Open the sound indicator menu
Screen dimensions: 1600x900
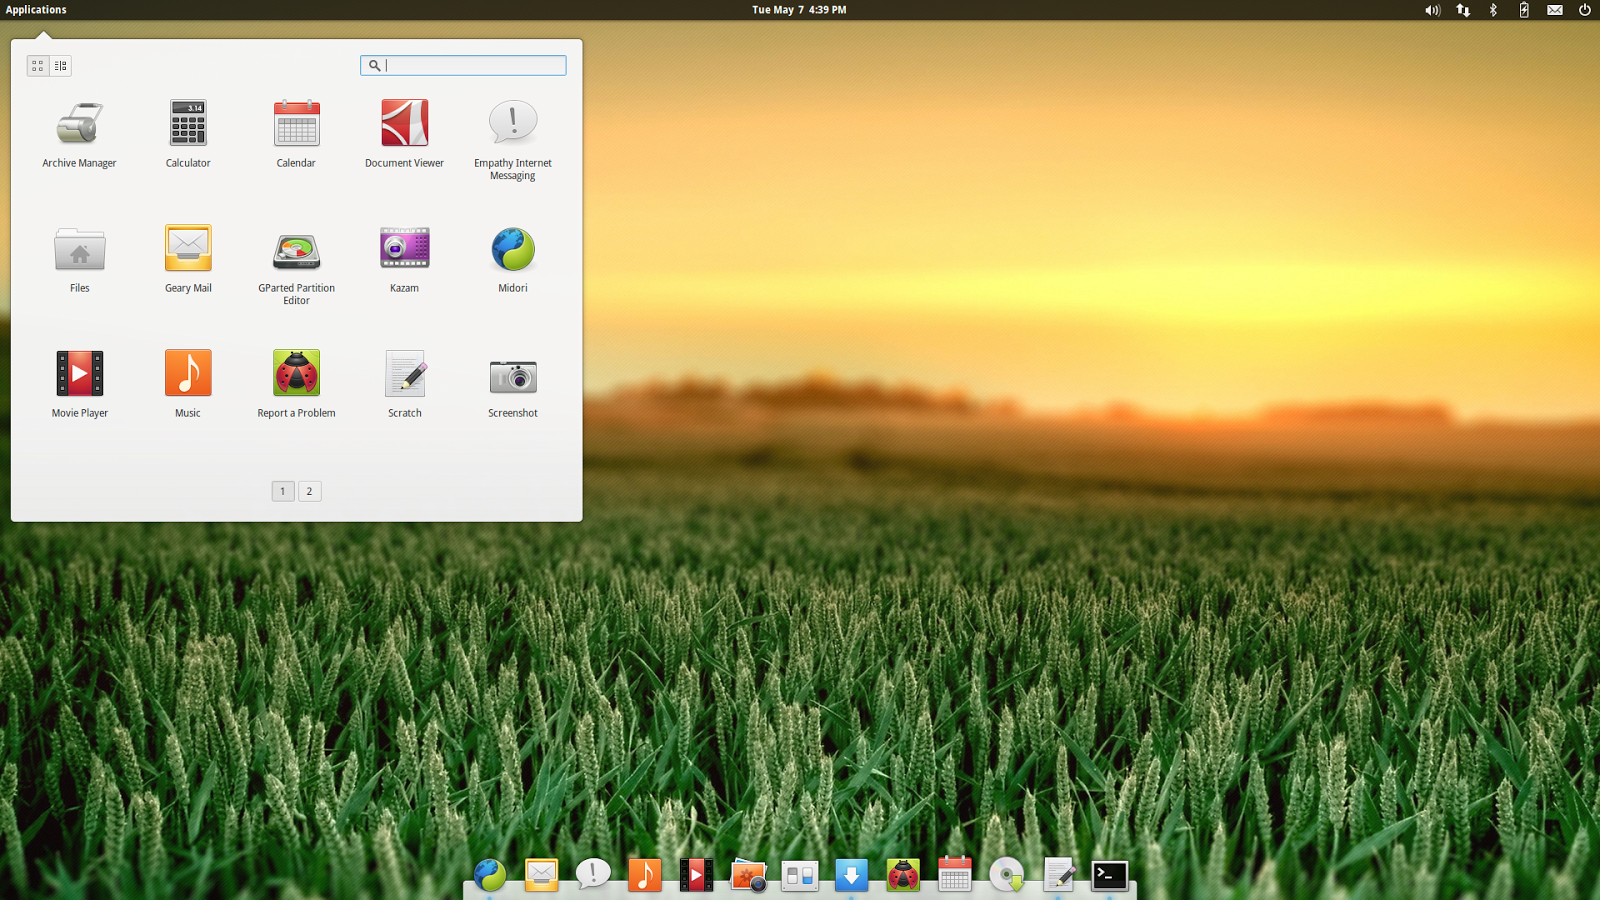tap(1431, 10)
